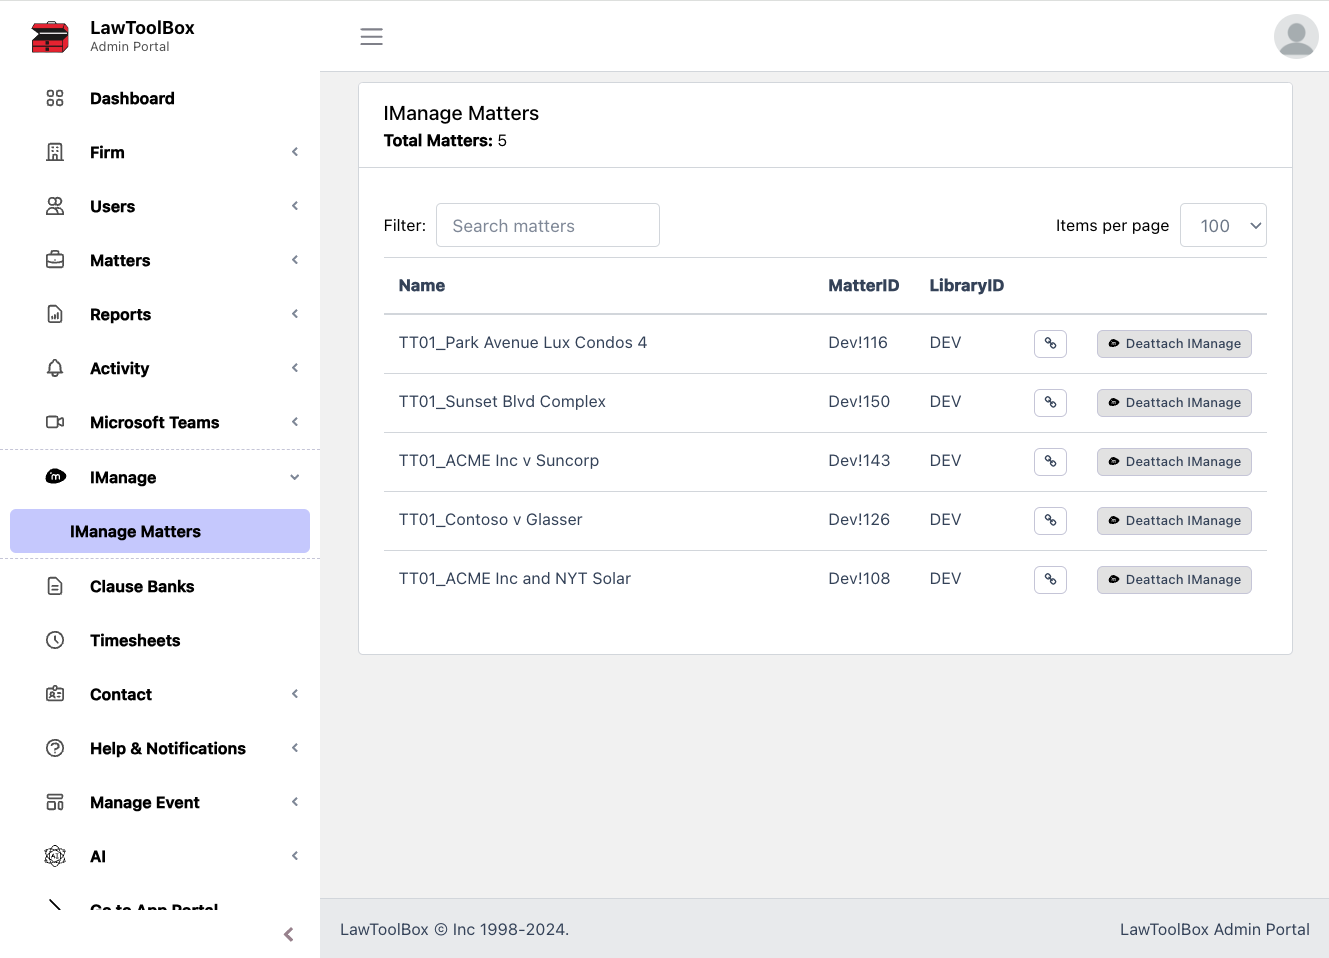This screenshot has width=1329, height=958.
Task: Select IManage Matters submenu item
Action: tap(160, 531)
